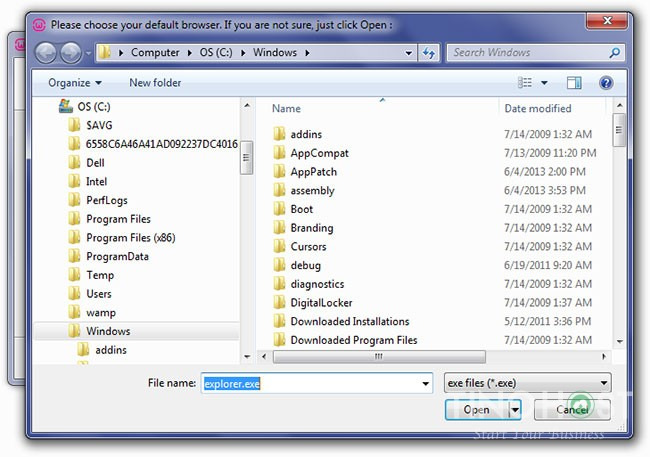
Task: Click the 6/19/2011 9:20 AM date cell
Action: coord(548,265)
